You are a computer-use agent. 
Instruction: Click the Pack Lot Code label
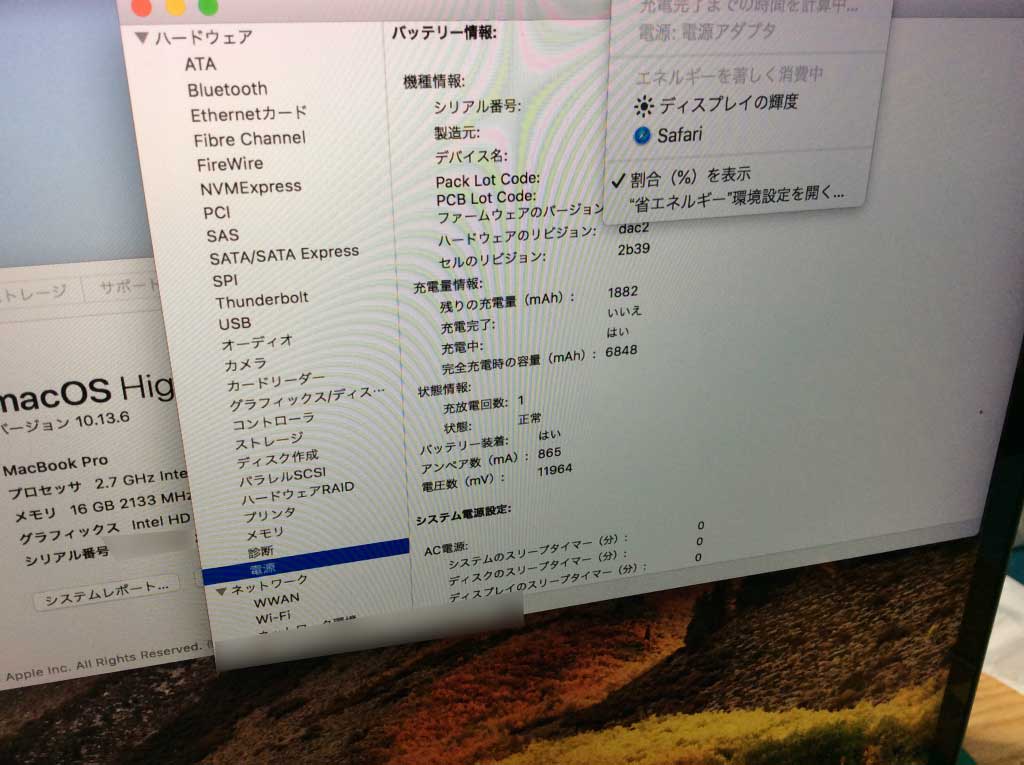488,180
